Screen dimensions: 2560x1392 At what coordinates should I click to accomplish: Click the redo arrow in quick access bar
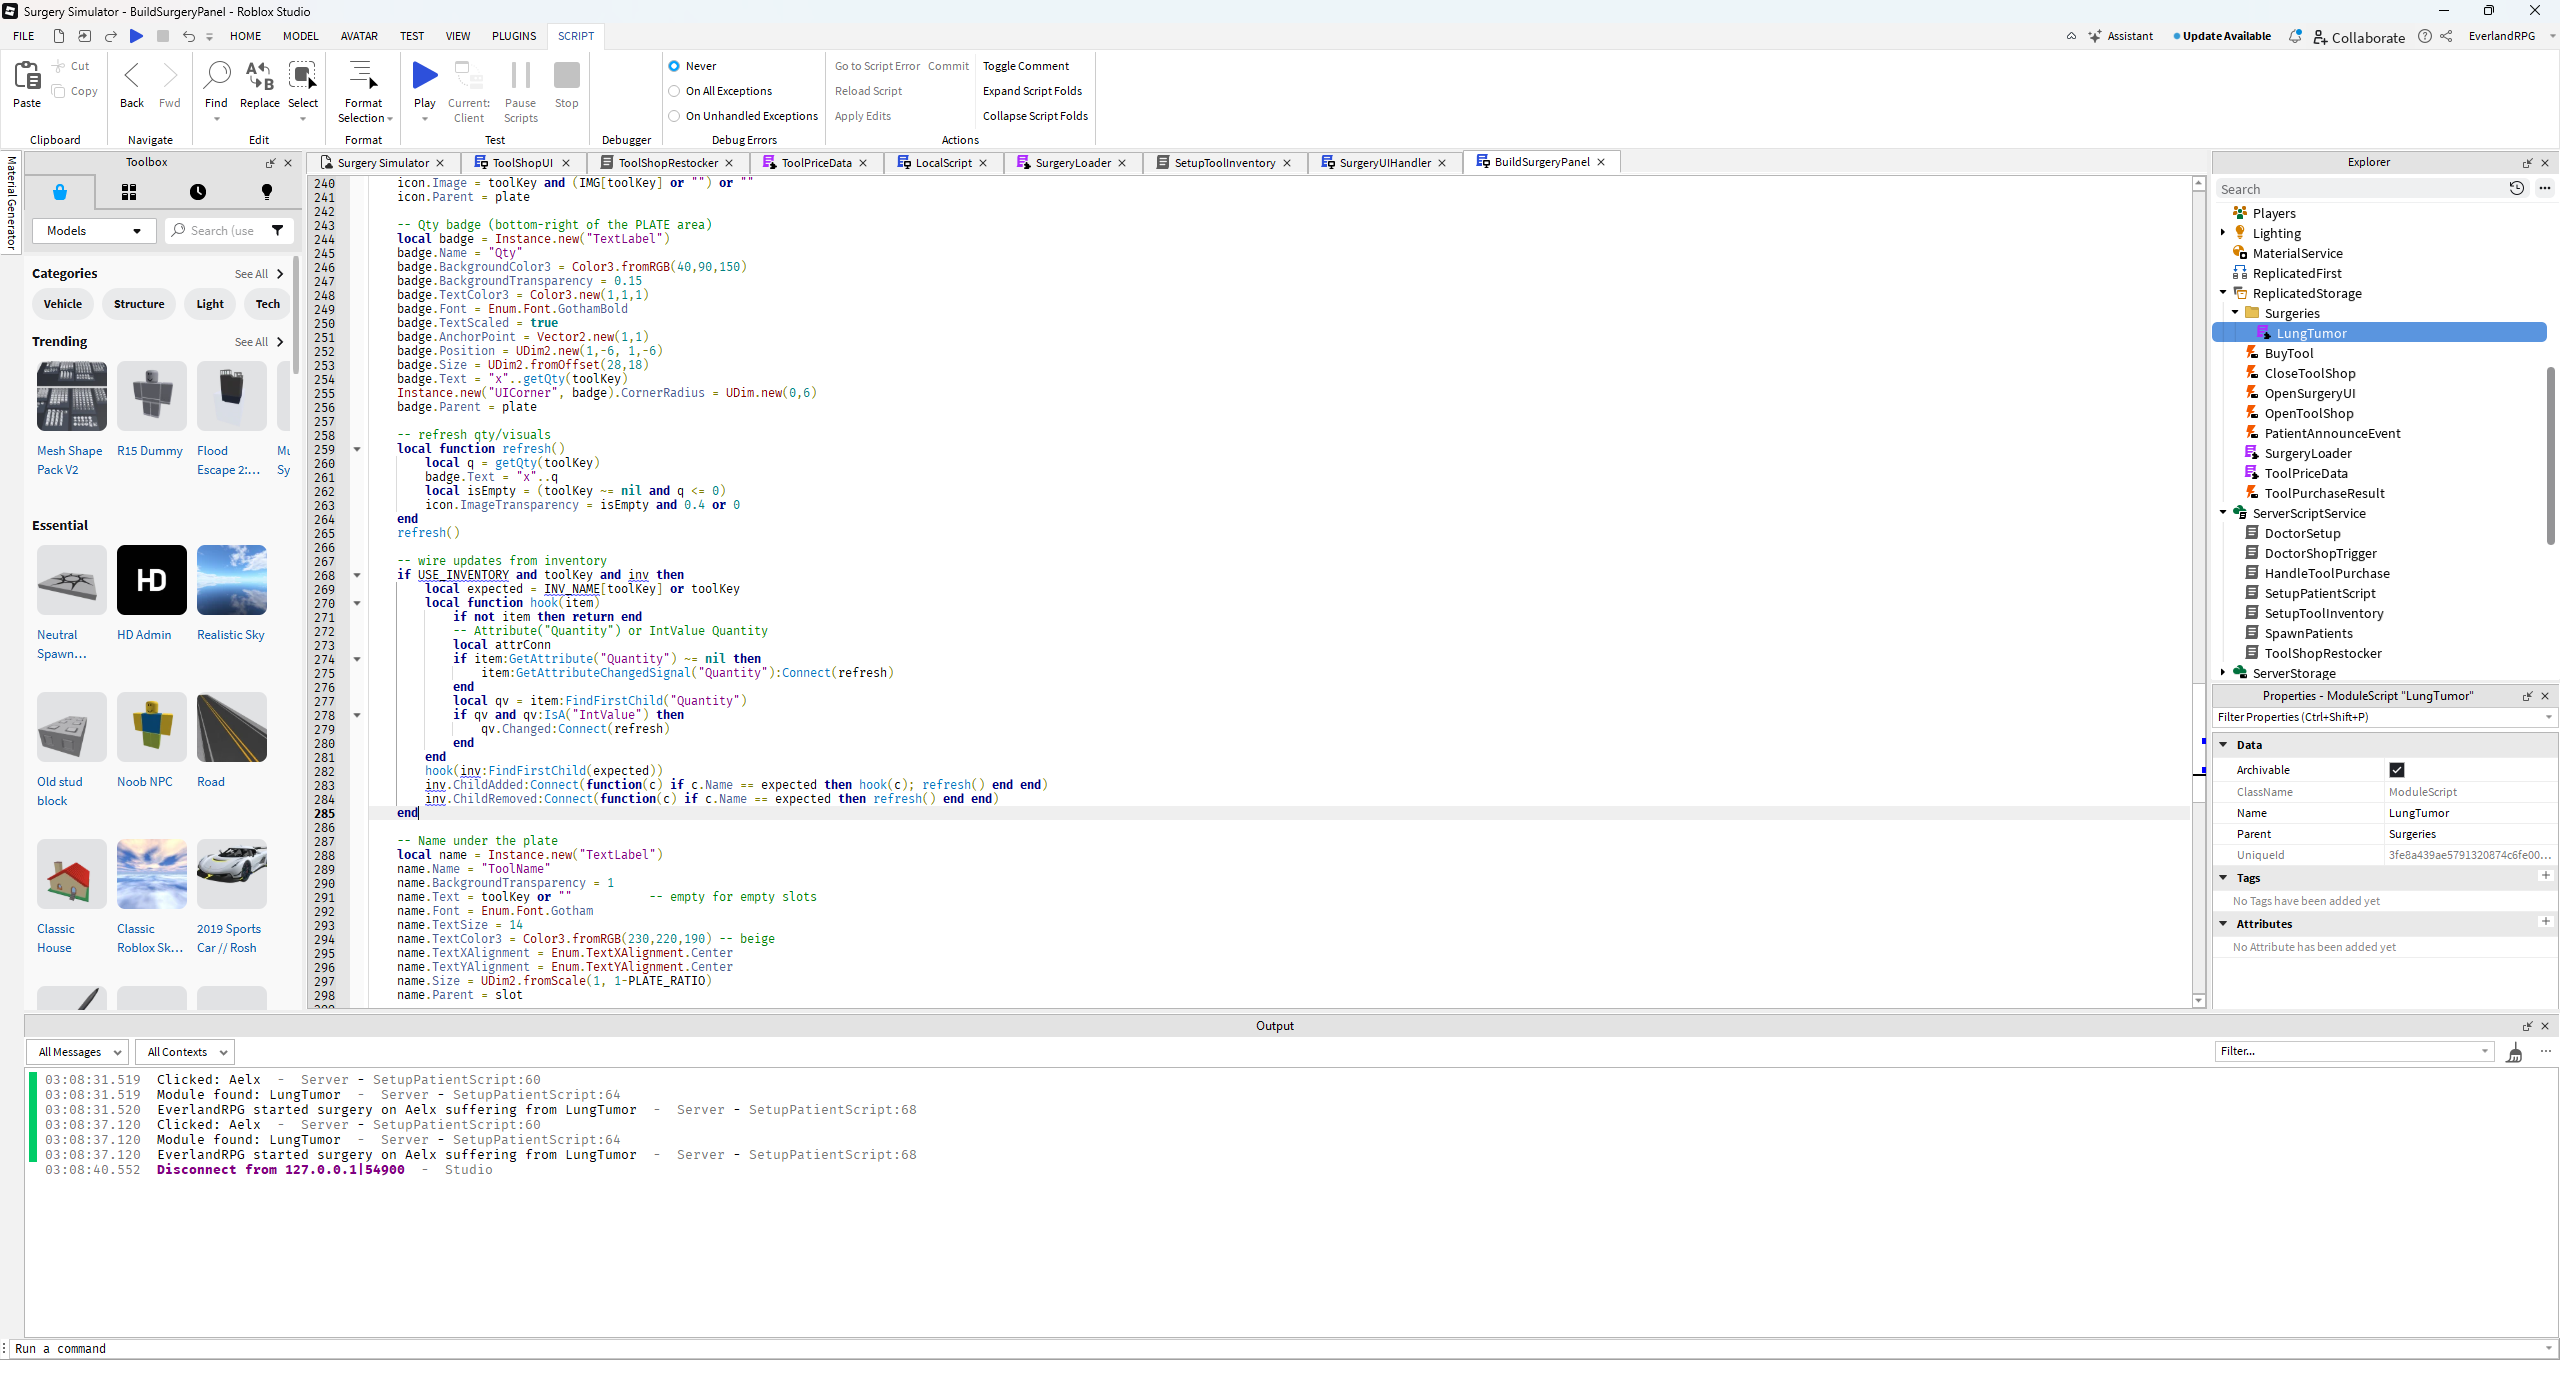[111, 36]
